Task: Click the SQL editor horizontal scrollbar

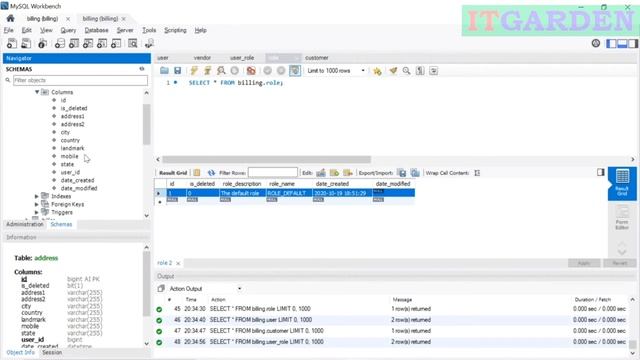Action: (x=267, y=159)
